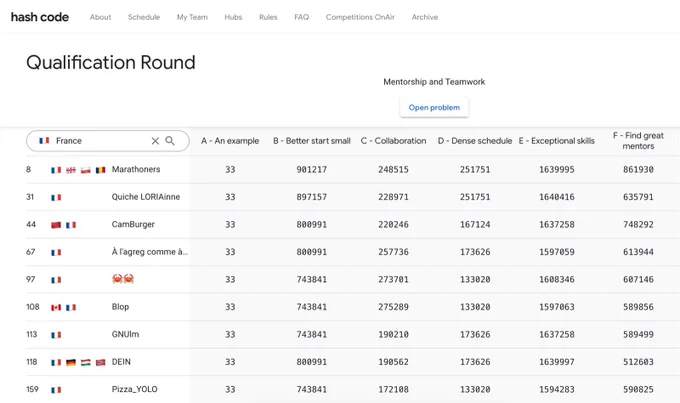Click the Polish flag in Marathoners row
Screen dimensions: 680x403
(85, 170)
